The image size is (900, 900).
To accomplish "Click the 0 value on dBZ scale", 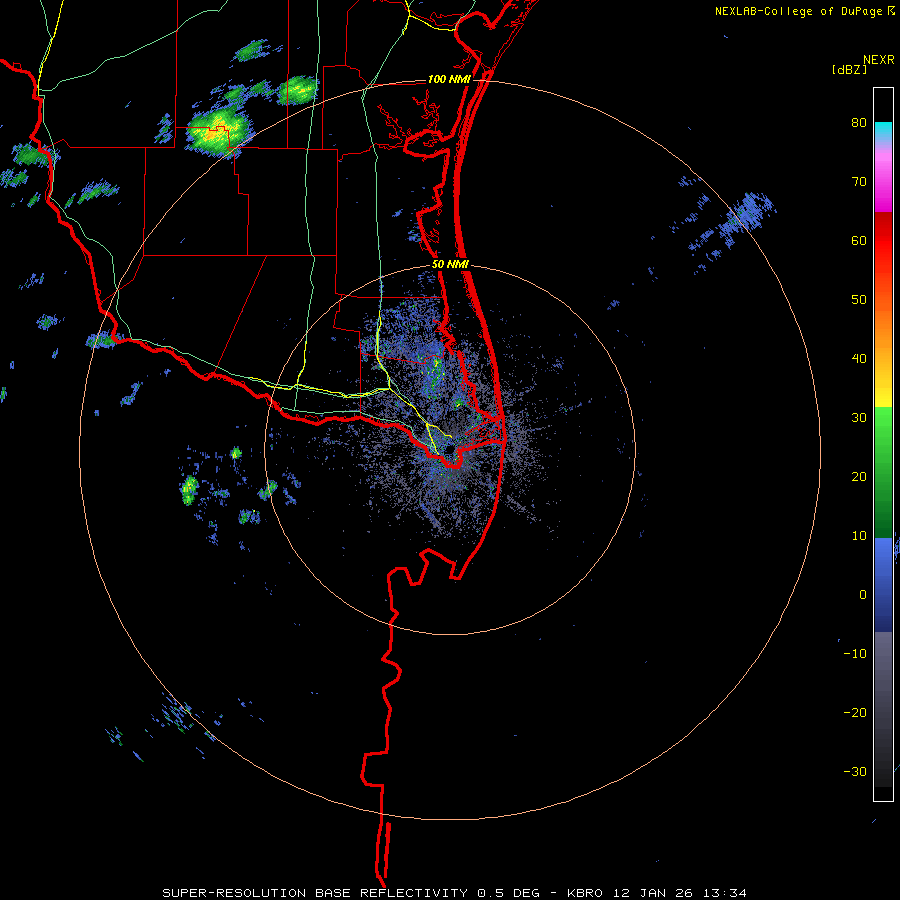I will pos(863,595).
